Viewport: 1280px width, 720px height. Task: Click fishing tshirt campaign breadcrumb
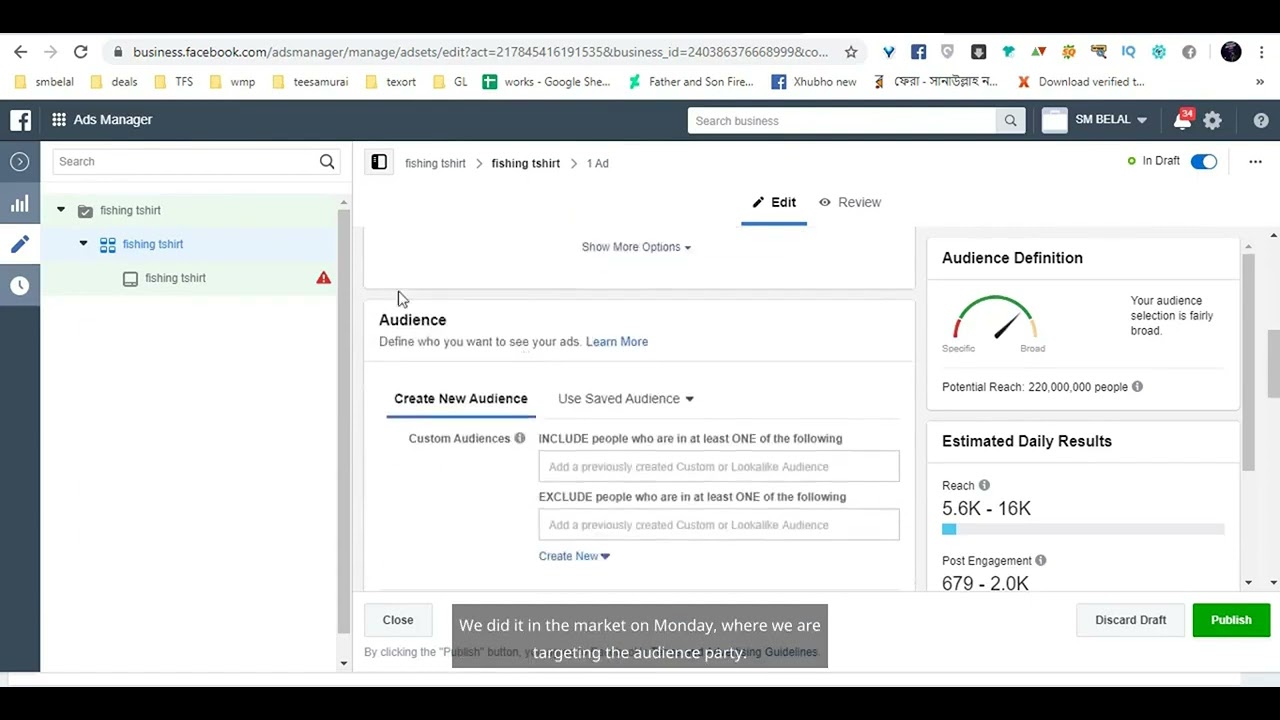click(x=435, y=163)
